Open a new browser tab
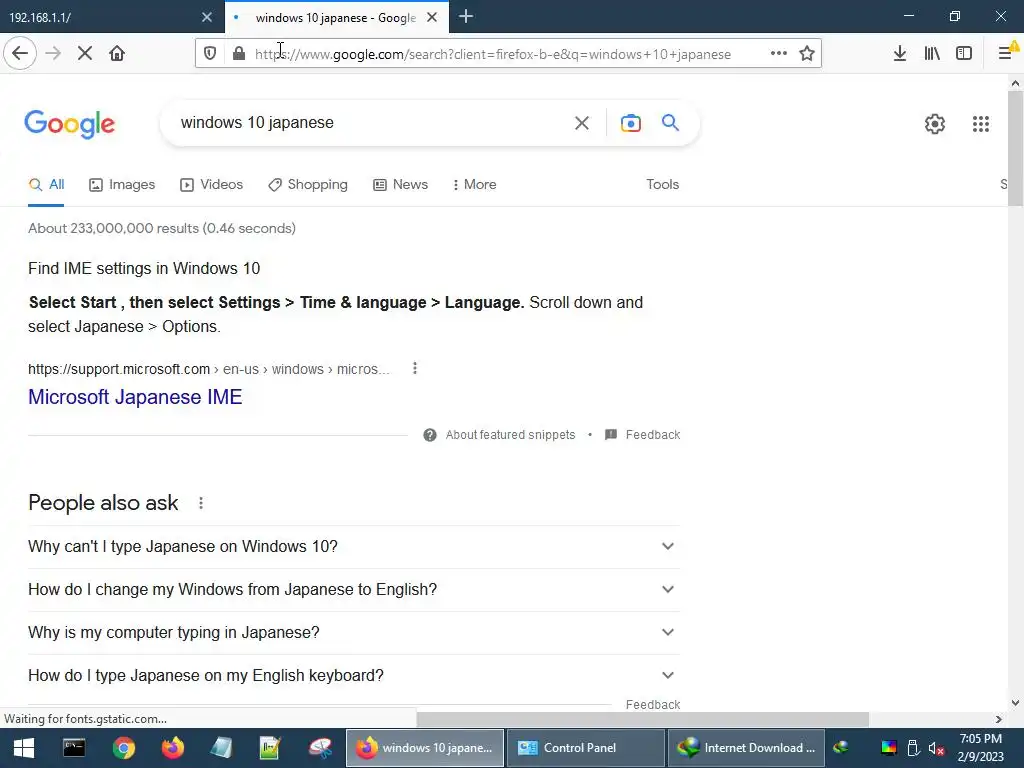The image size is (1024, 768). [466, 17]
